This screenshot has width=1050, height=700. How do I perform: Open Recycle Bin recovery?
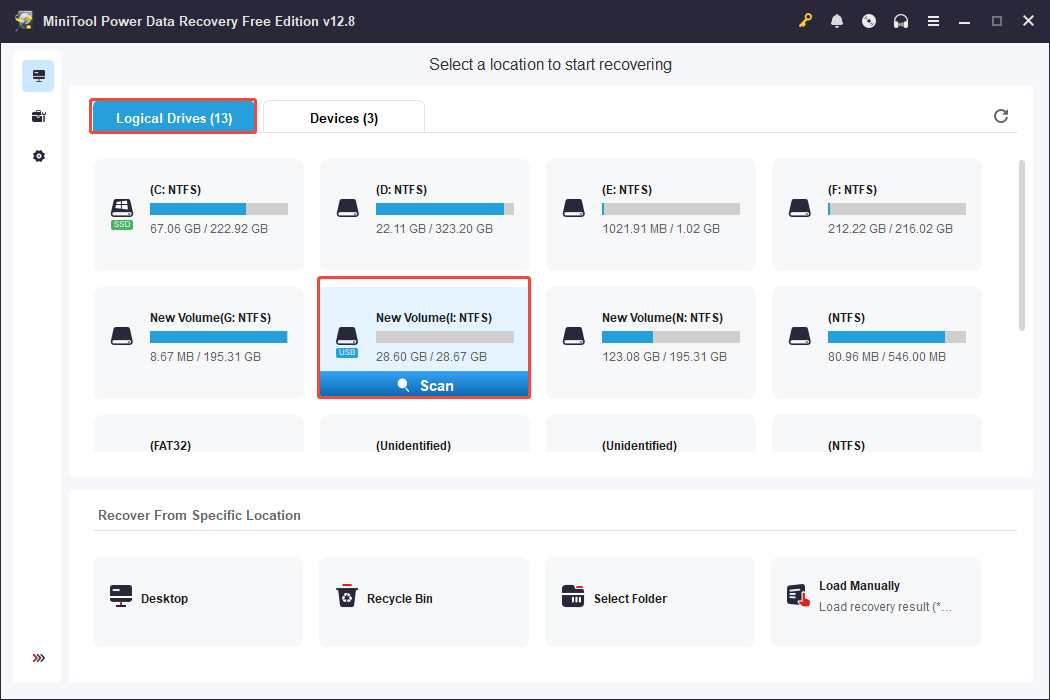[423, 601]
